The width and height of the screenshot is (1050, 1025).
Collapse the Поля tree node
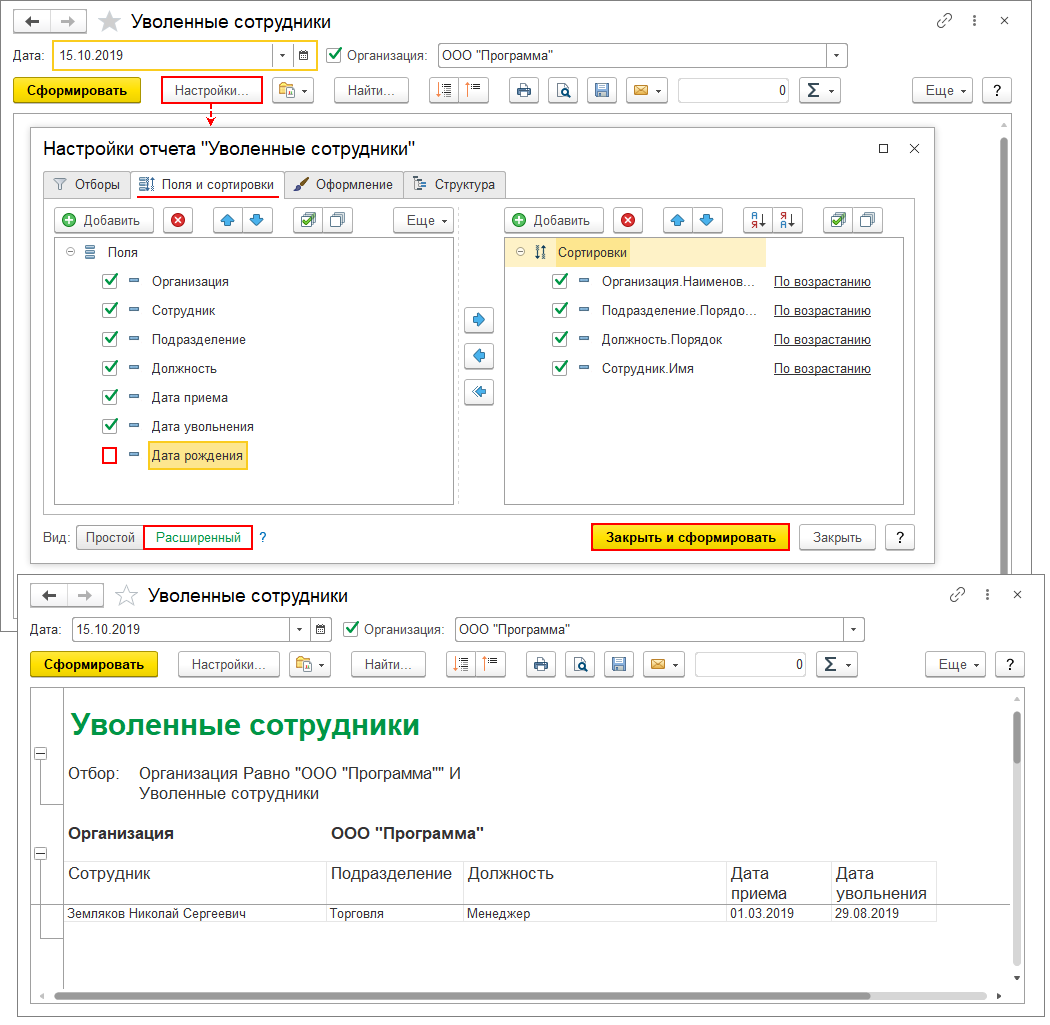(70, 253)
